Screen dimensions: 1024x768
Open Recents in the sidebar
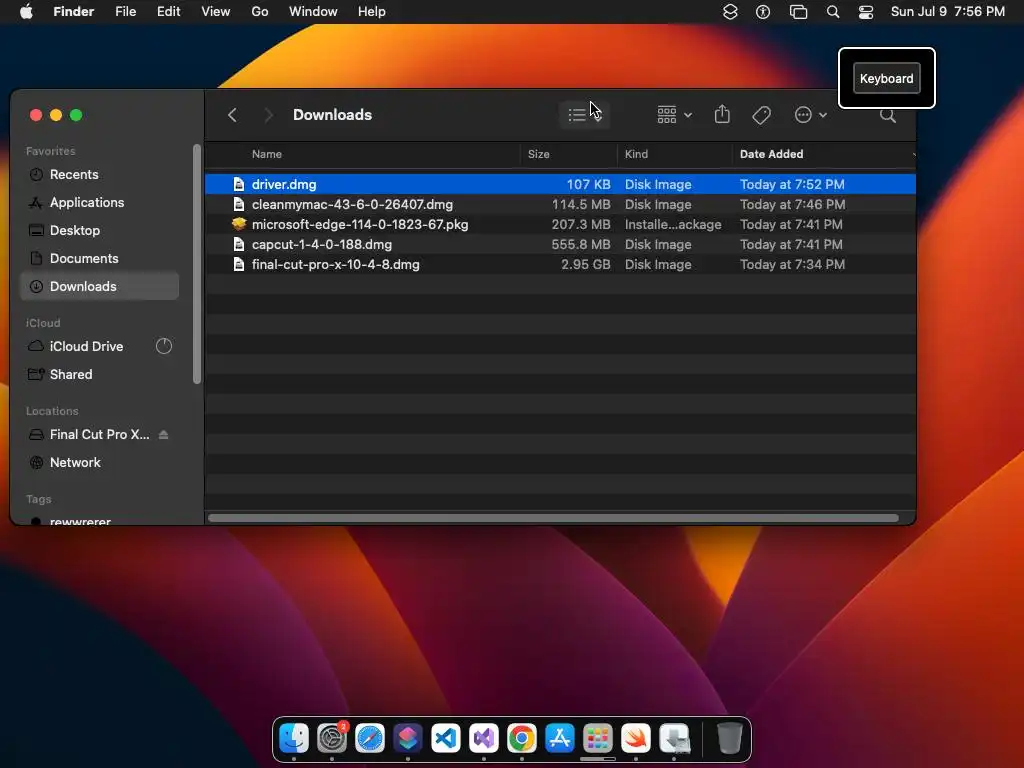click(x=99, y=174)
